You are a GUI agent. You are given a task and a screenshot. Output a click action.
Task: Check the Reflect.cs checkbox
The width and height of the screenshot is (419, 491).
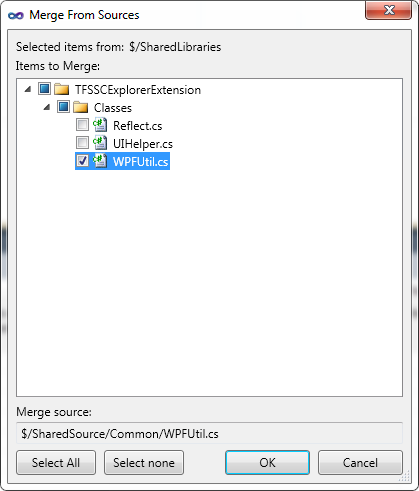click(82, 125)
